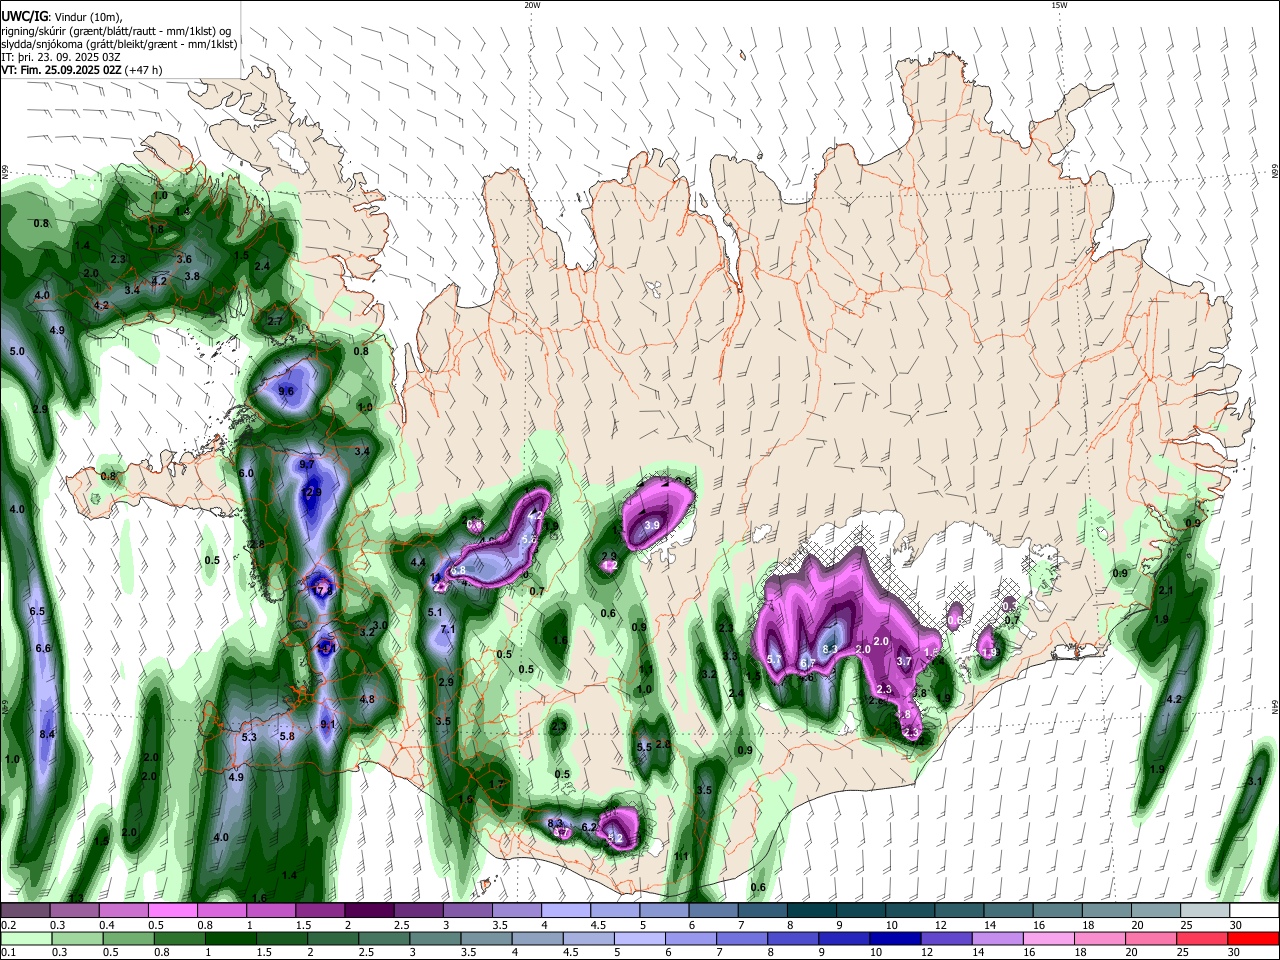The image size is (1280, 960).
Task: Select the dark teal swatch labeled 8, top legend row
Action: click(812, 910)
